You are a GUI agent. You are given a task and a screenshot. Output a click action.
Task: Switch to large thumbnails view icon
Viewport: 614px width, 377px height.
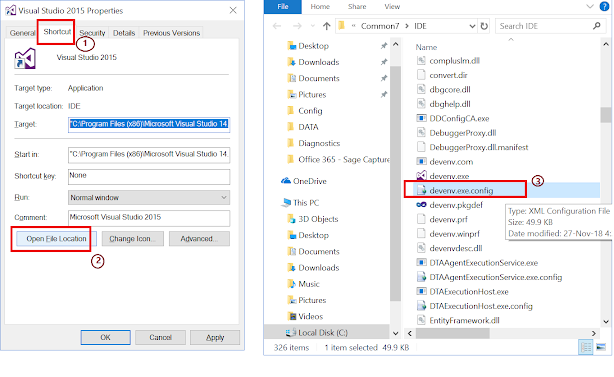click(x=600, y=347)
